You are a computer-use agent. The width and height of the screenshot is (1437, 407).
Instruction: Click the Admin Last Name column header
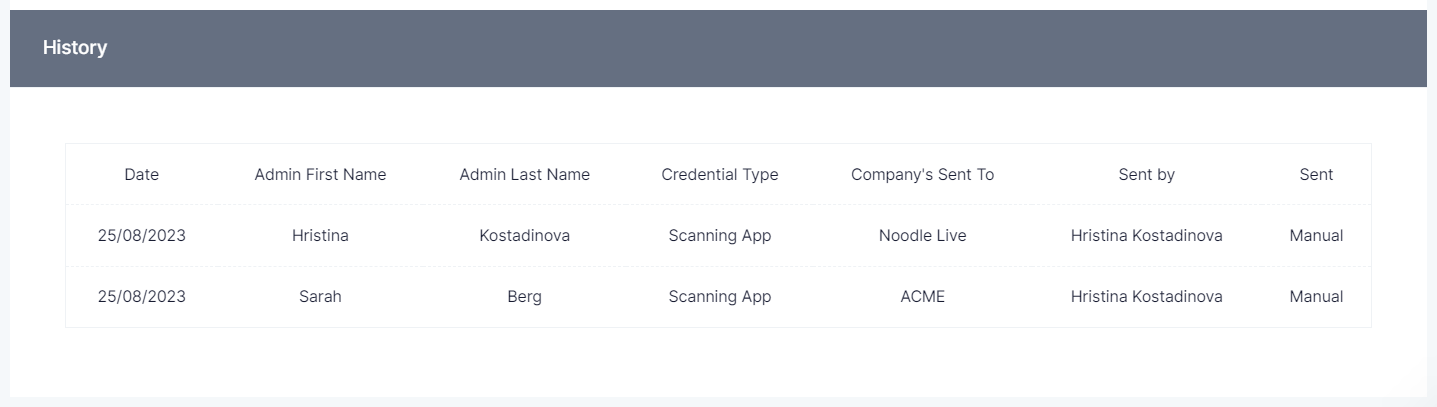click(524, 175)
